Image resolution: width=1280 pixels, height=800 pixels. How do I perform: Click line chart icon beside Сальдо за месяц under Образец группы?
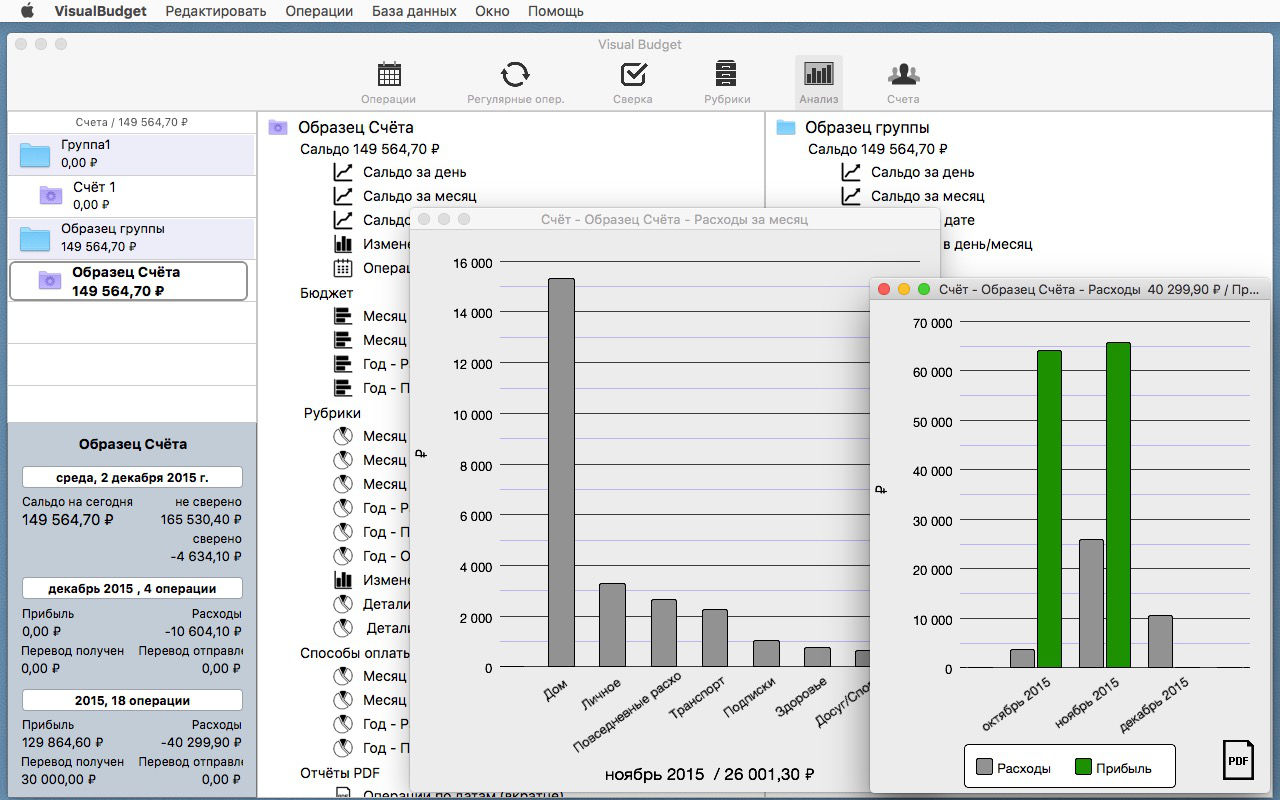click(851, 196)
